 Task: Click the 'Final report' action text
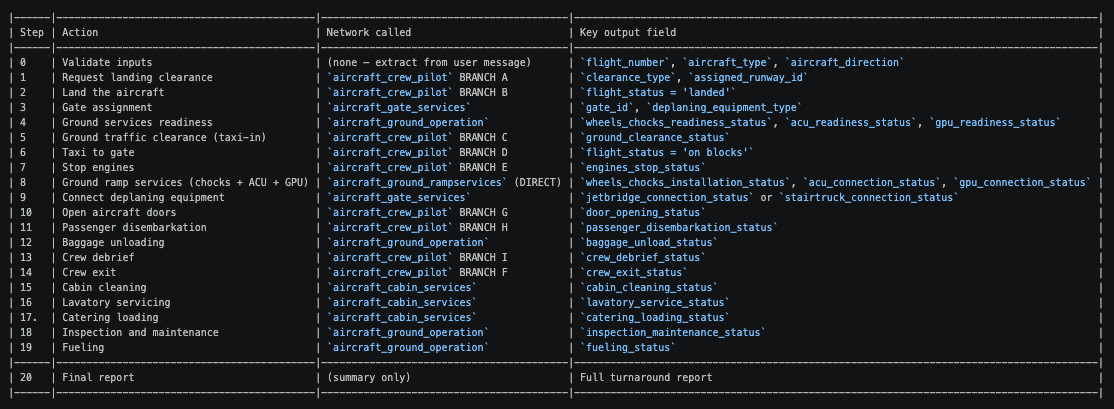98,377
